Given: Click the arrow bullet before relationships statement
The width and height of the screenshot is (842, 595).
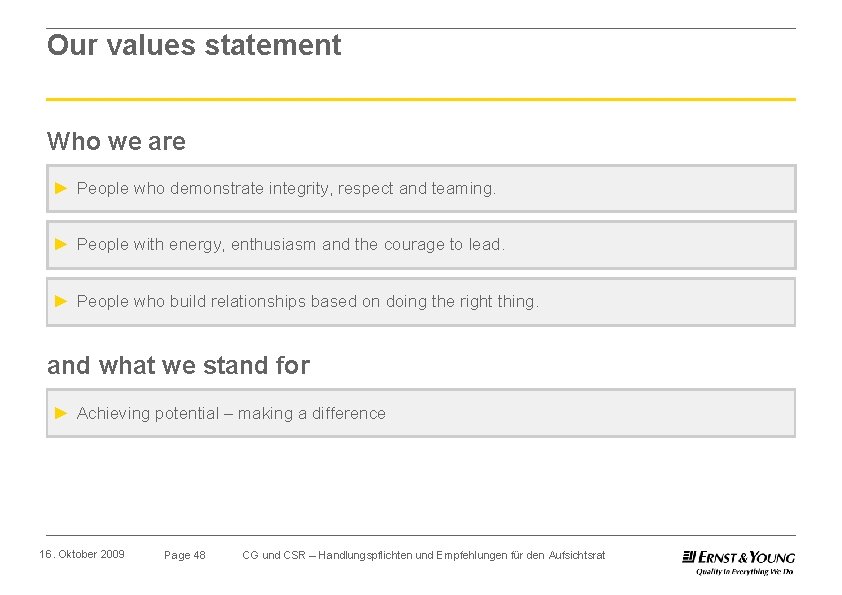Looking at the screenshot, I should (60, 301).
